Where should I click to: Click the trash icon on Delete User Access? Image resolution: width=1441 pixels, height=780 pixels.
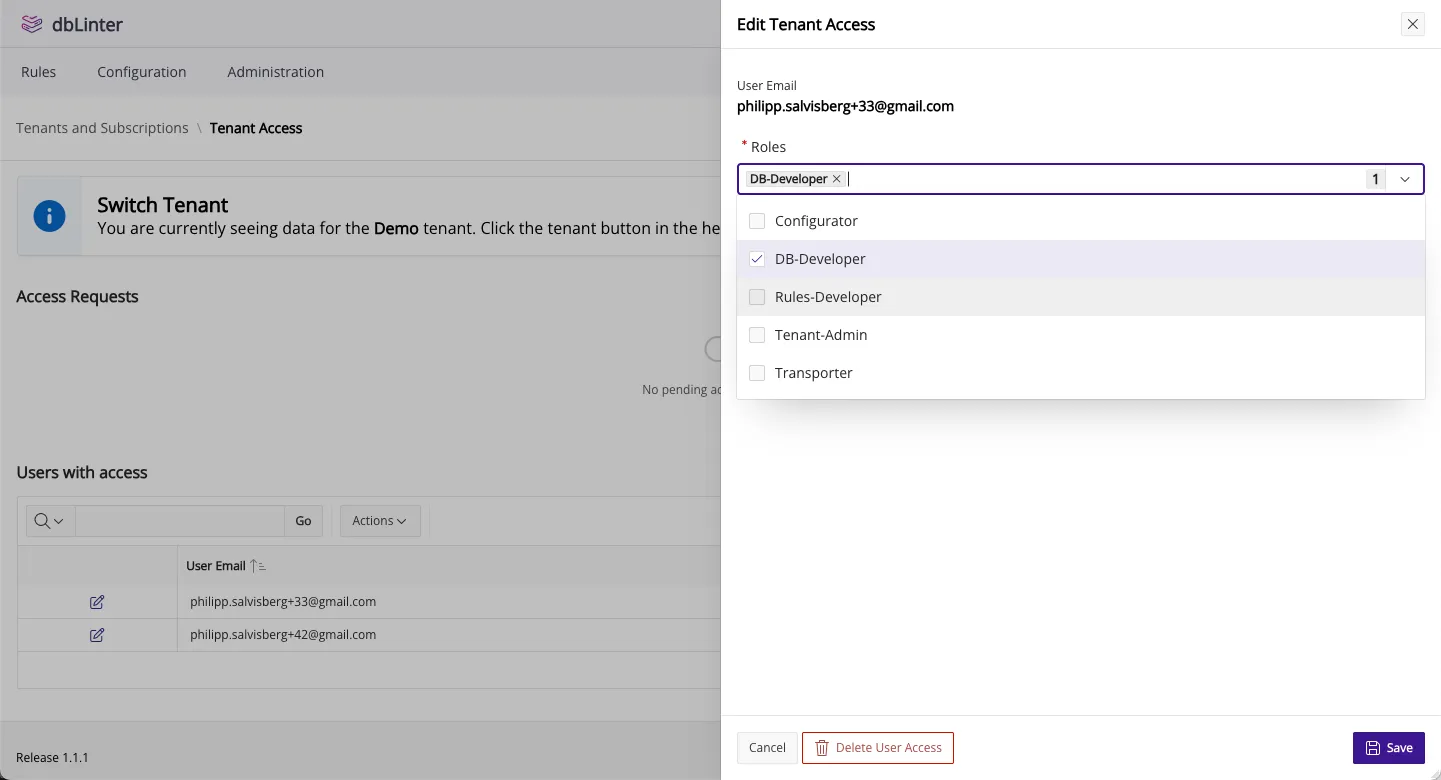tap(821, 747)
